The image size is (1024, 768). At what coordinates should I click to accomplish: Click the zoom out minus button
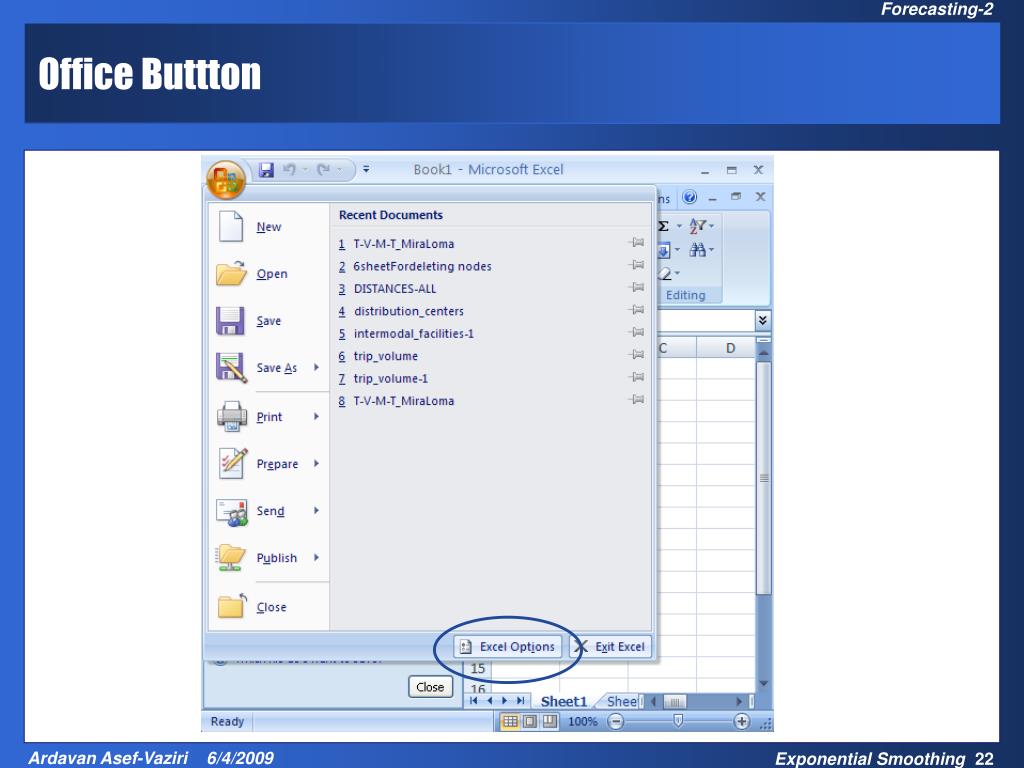tap(615, 722)
